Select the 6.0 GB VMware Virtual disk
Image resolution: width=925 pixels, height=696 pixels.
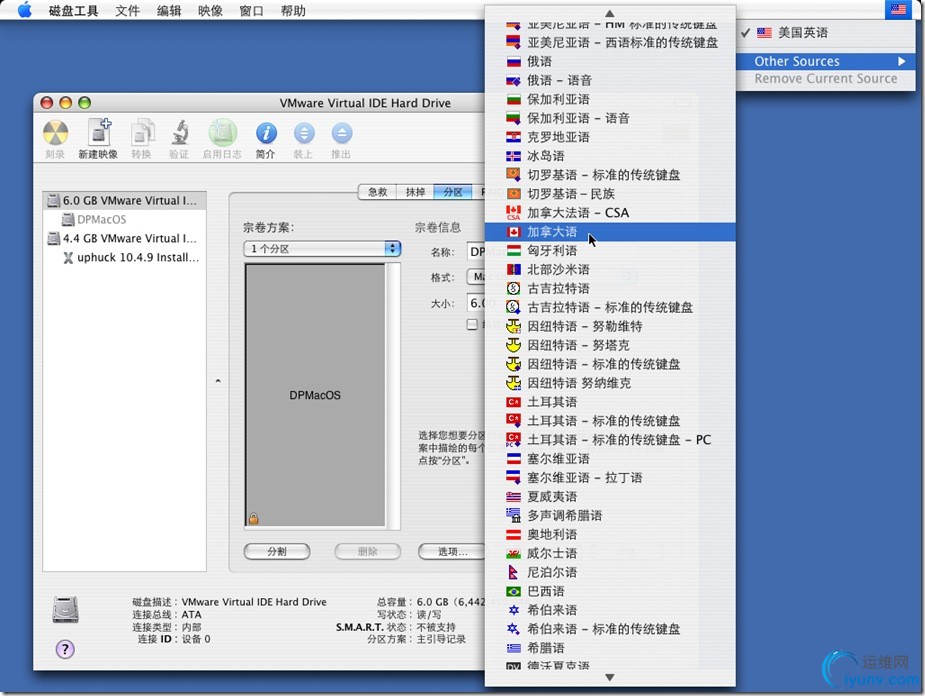pos(127,200)
